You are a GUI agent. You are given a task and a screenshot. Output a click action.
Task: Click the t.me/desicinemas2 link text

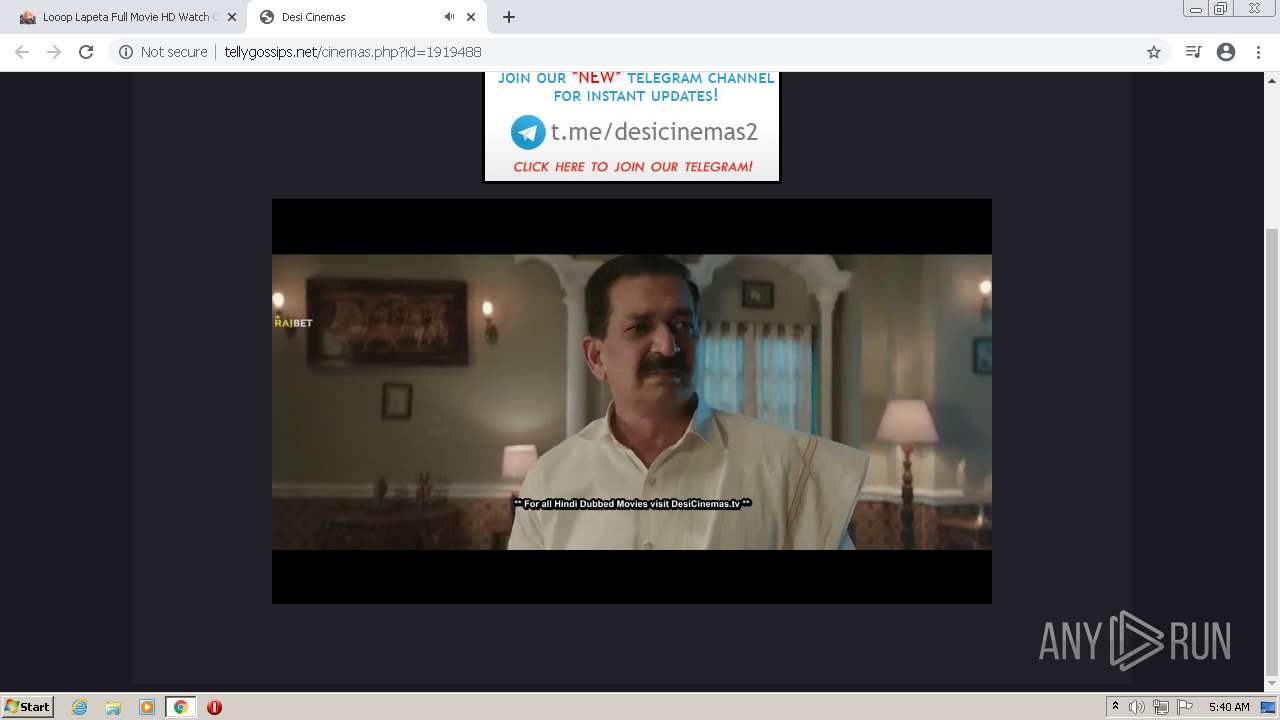pos(654,132)
